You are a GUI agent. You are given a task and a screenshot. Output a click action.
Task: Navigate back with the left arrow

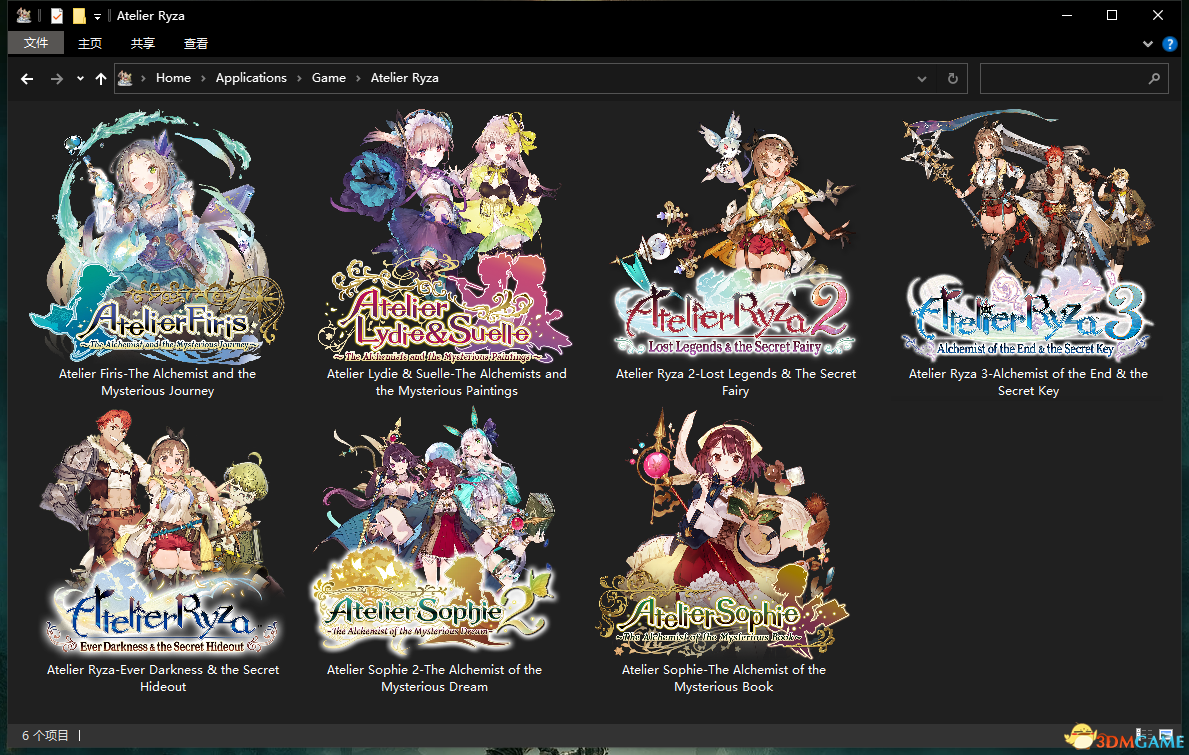27,78
